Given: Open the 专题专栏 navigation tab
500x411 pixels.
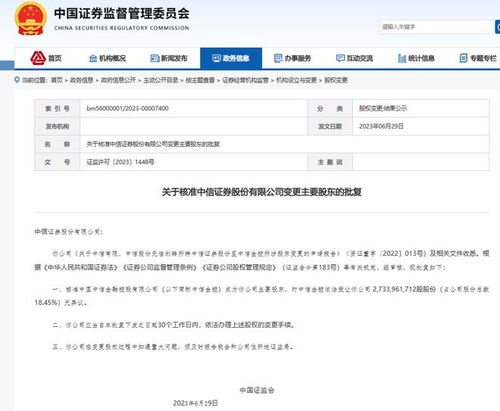Looking at the screenshot, I should 478,58.
